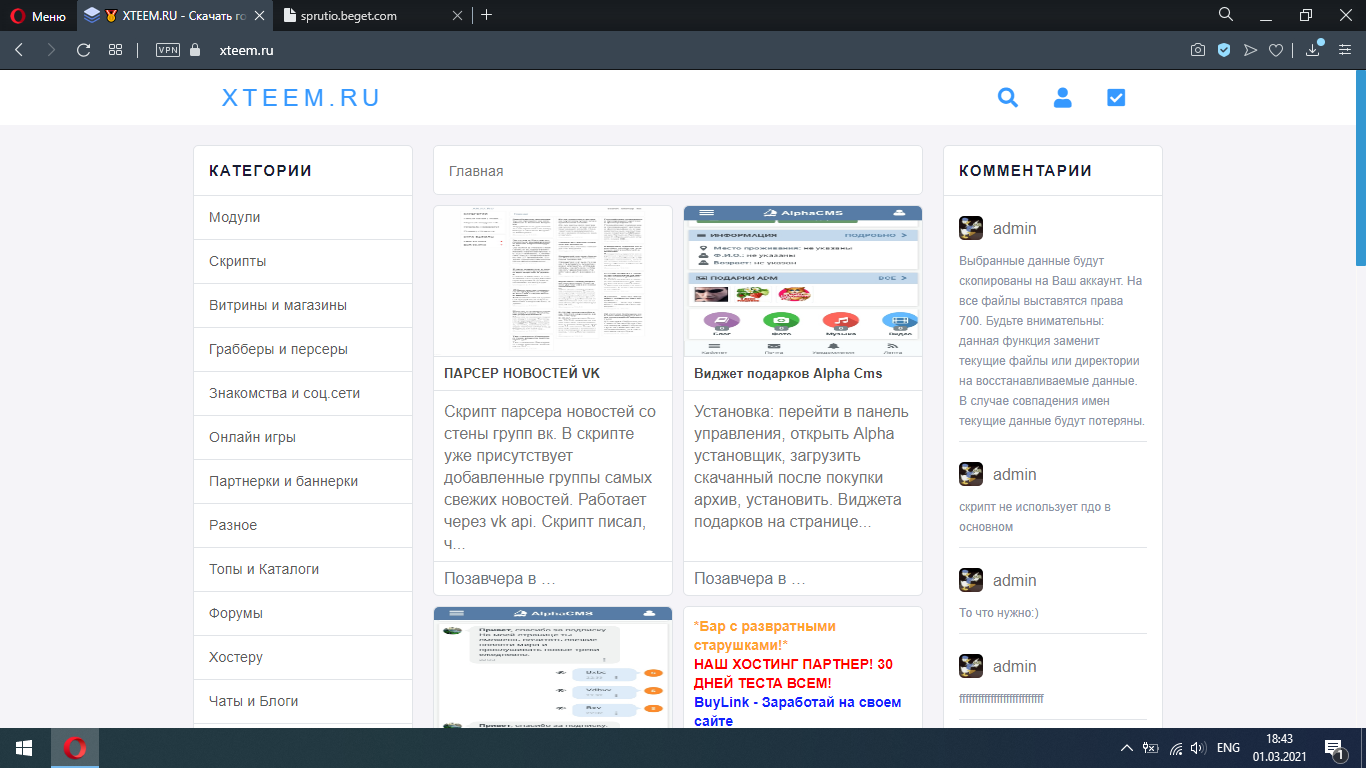Open the Скрипты category
The height and width of the screenshot is (768, 1366).
pyautogui.click(x=303, y=261)
